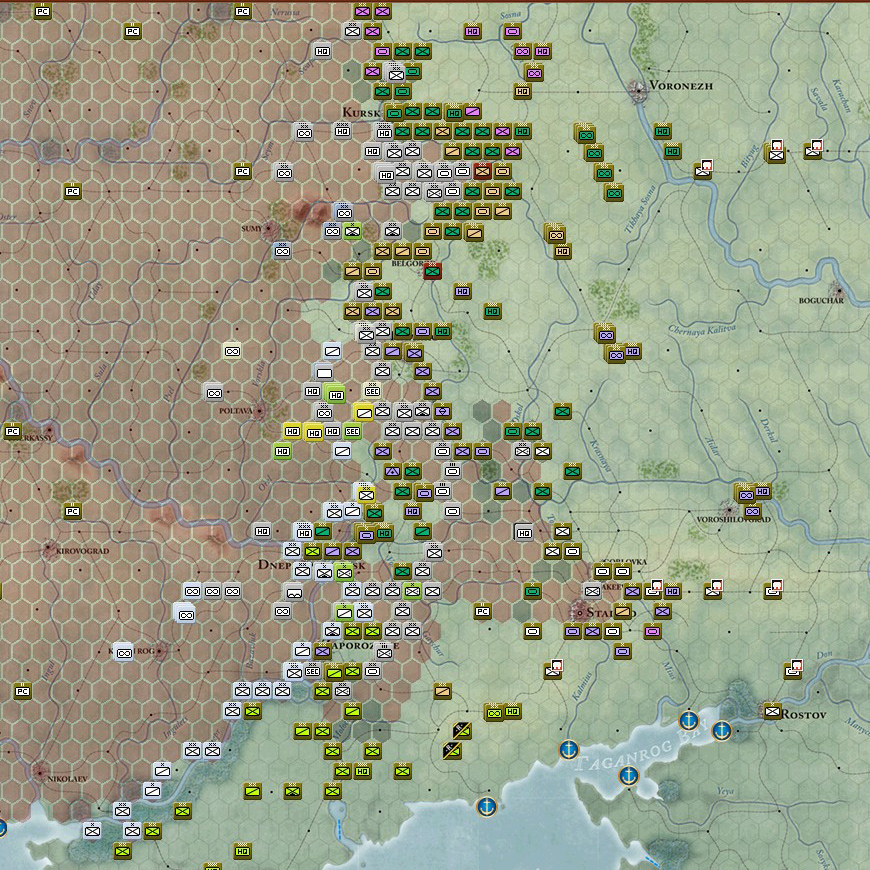
Task: Click the Voronezh city marker
Action: 638,90
